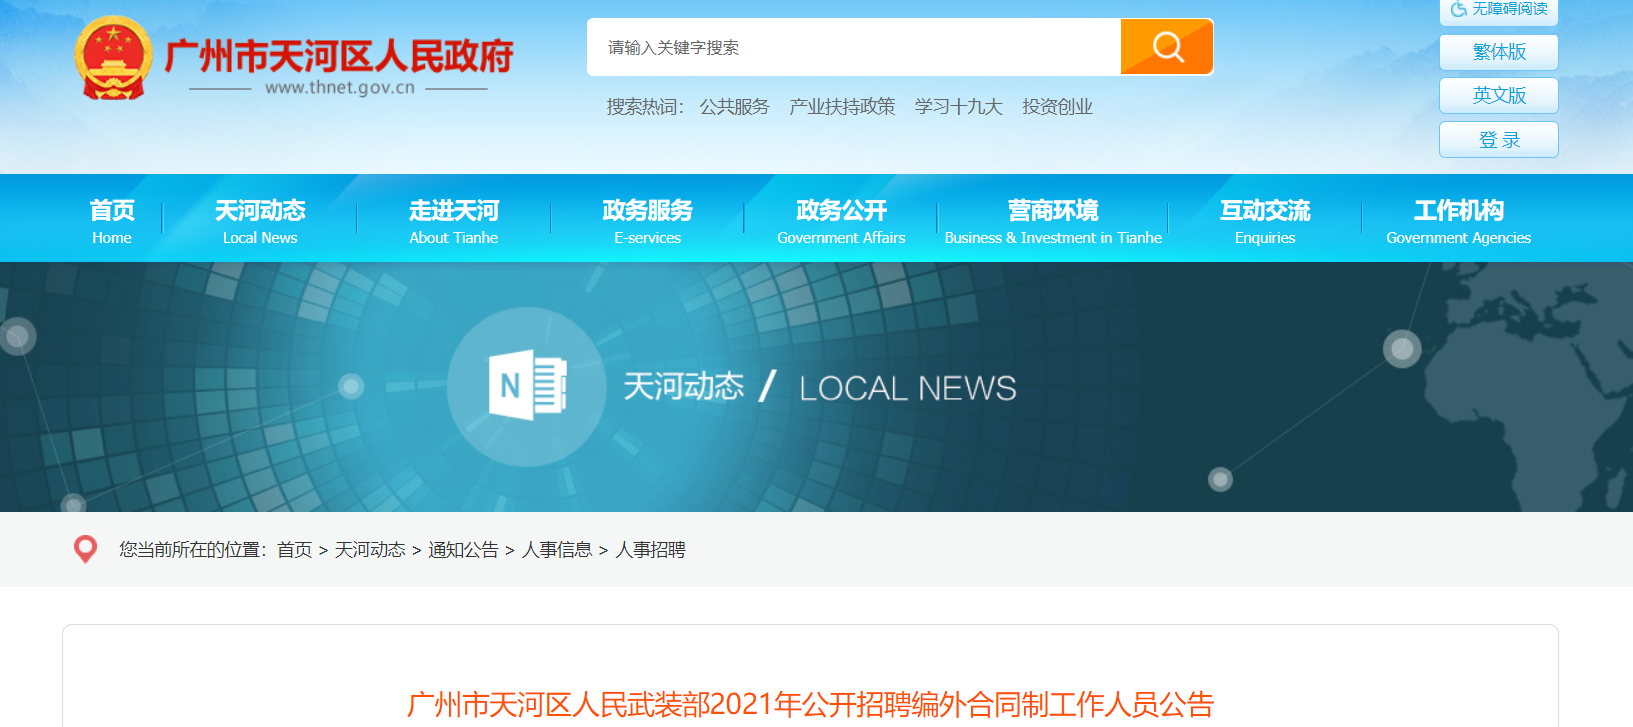Viewport: 1633px width, 727px height.
Task: Click the orange search magnifier button
Action: [1166, 47]
